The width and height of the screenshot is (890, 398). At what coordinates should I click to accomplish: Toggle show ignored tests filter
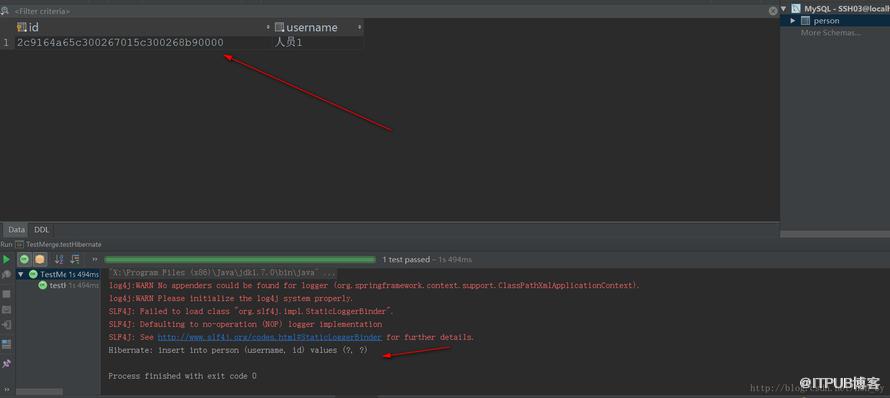(x=40, y=259)
